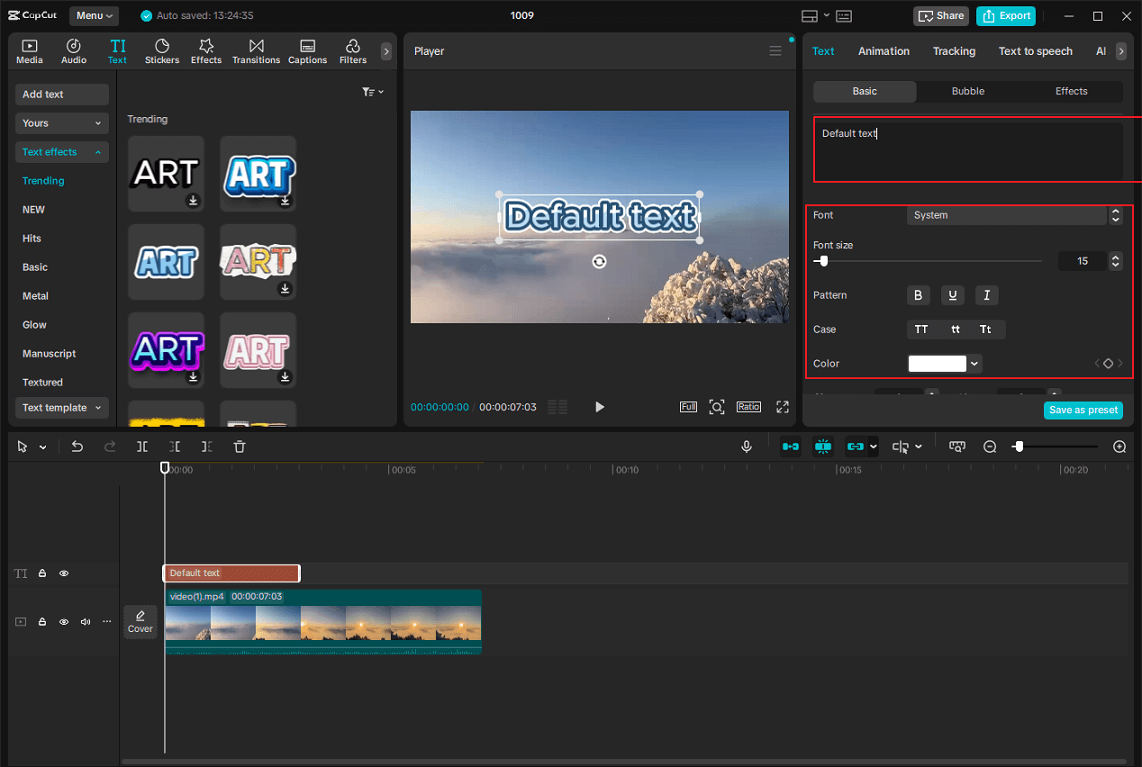Hide the text track using eye icon
Image resolution: width=1142 pixels, height=767 pixels.
(64, 574)
